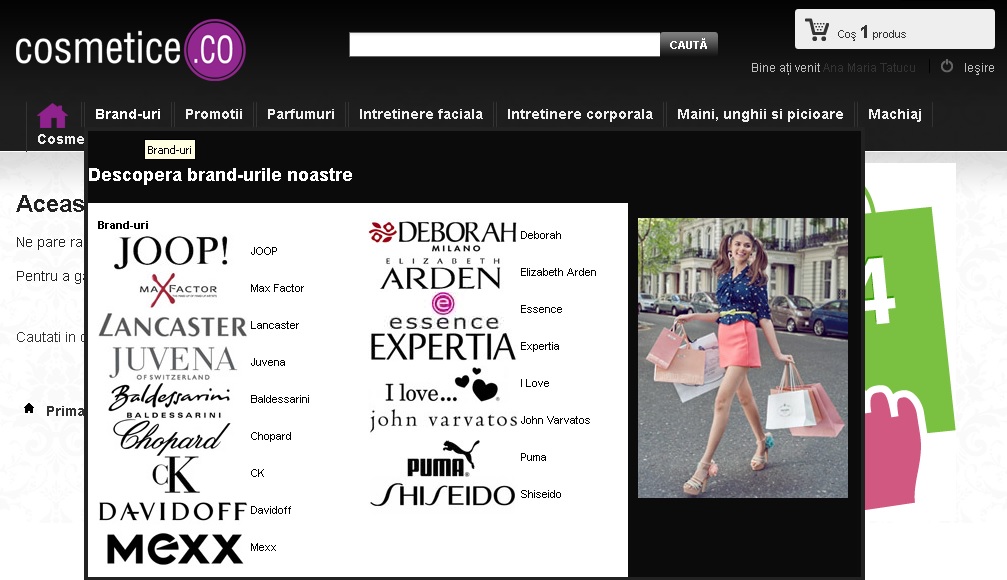This screenshot has height=580, width=1007.
Task: Click the Puma text link
Action: [533, 457]
